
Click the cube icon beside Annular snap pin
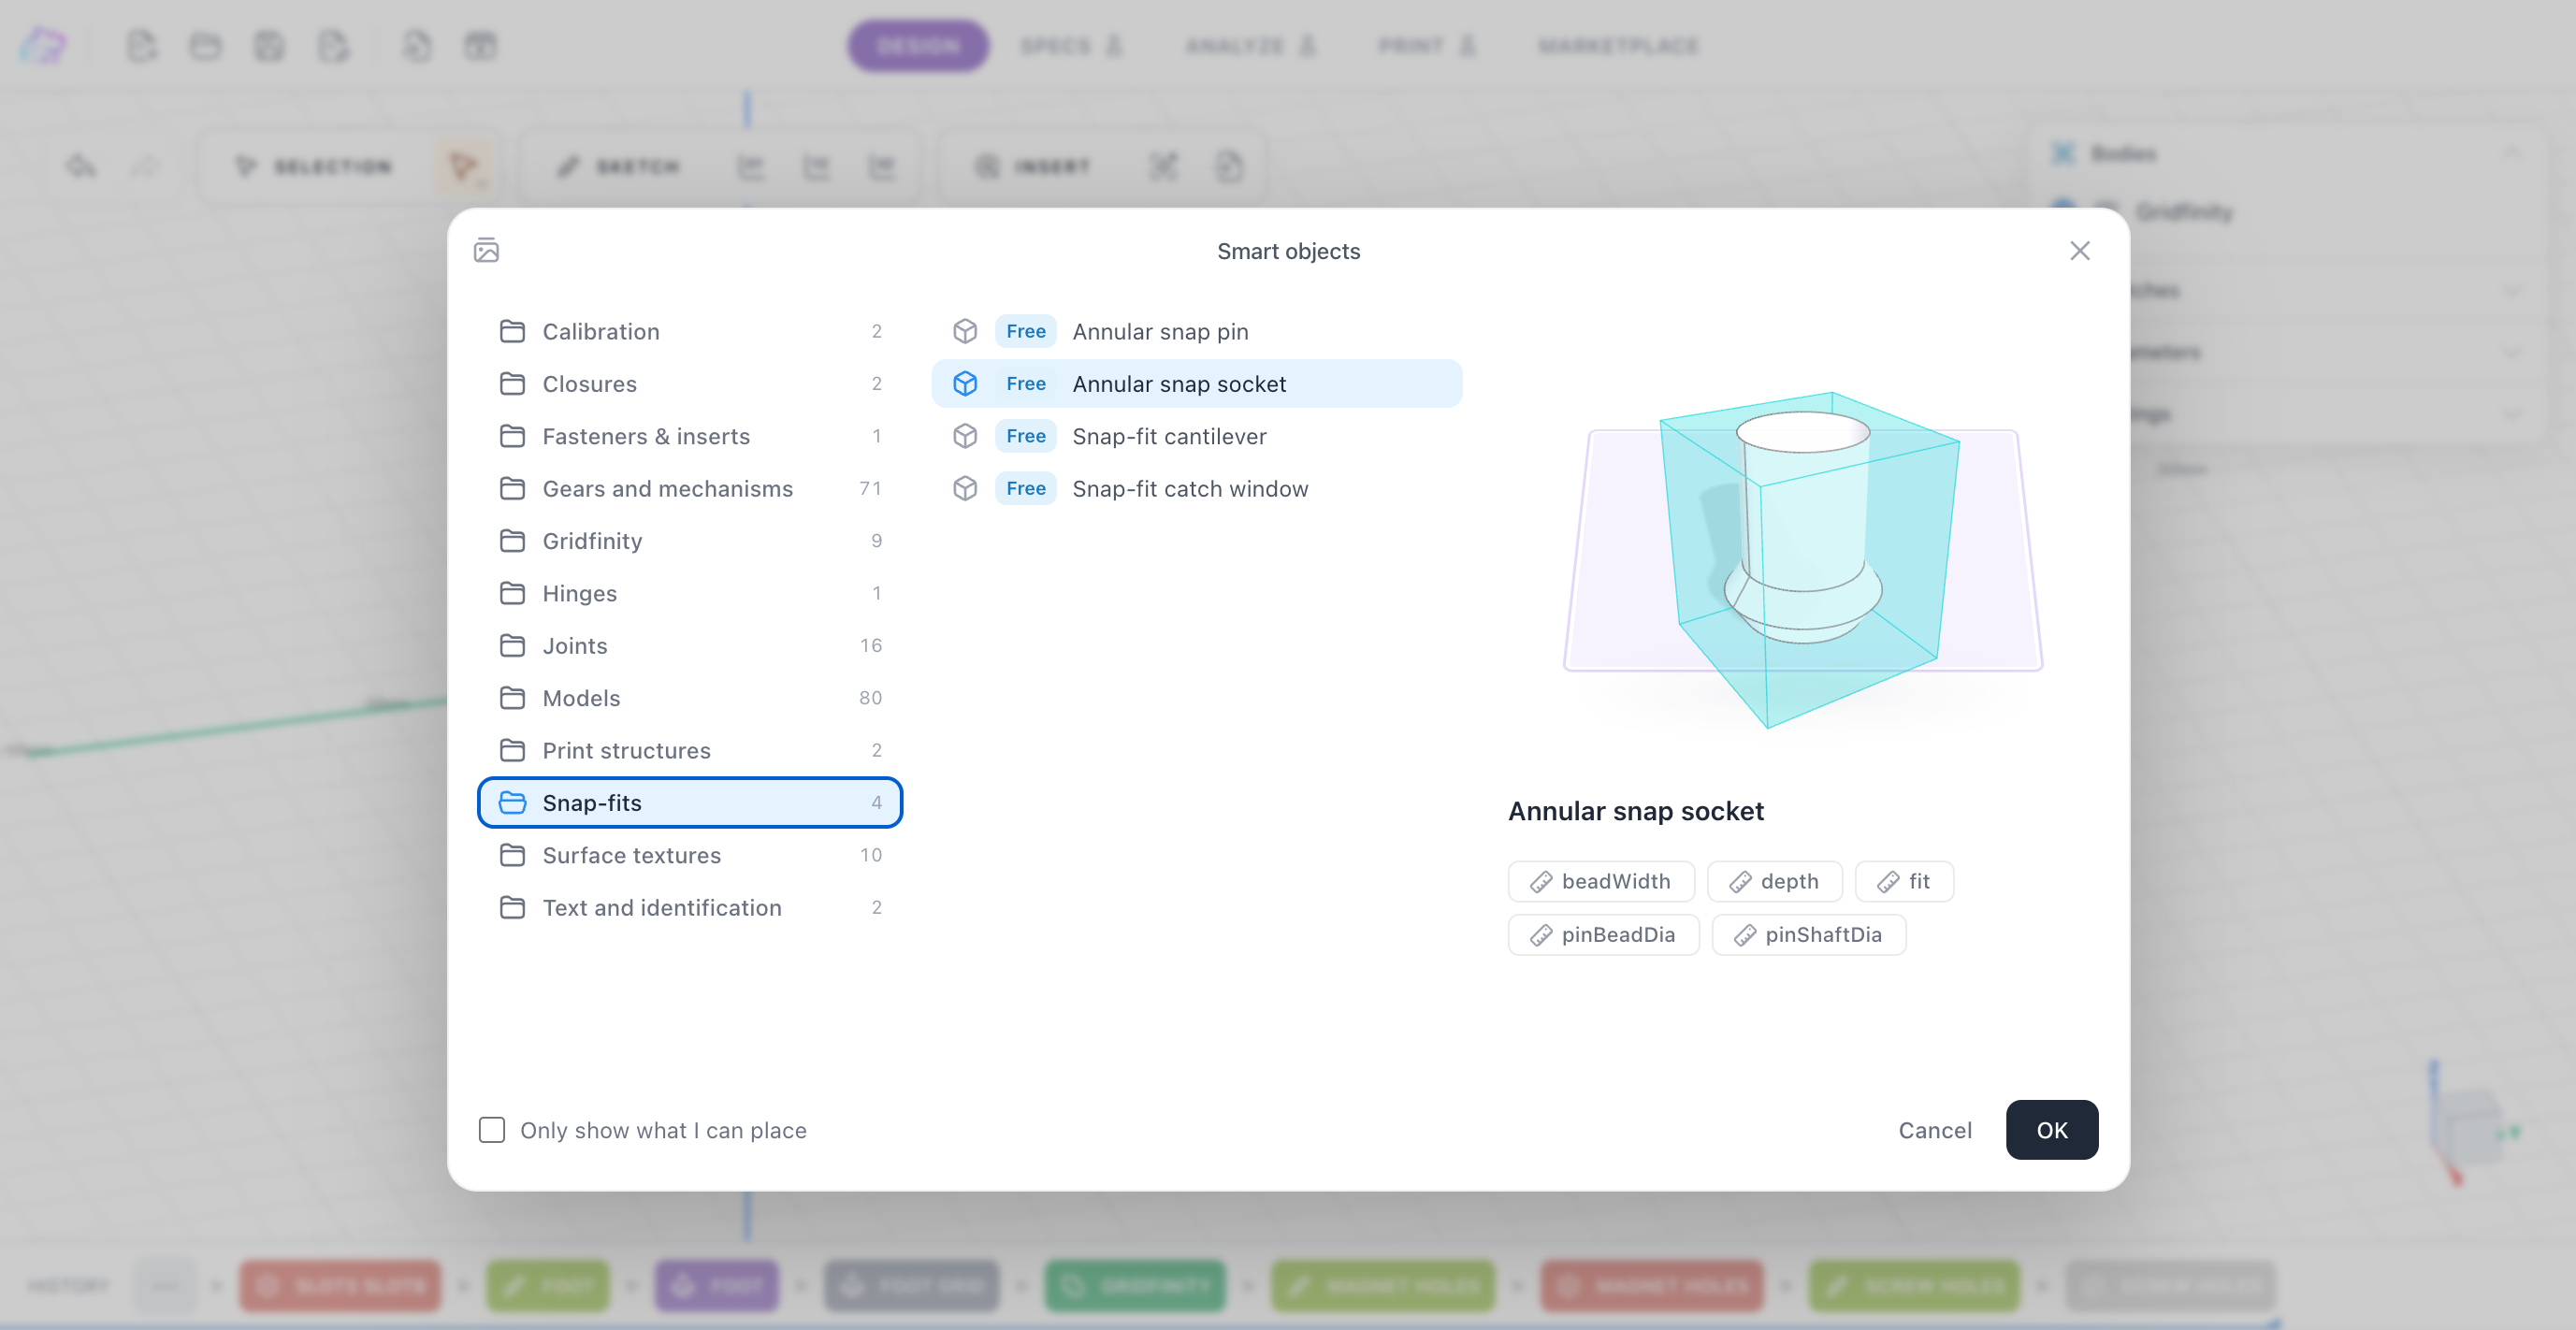pyautogui.click(x=965, y=331)
